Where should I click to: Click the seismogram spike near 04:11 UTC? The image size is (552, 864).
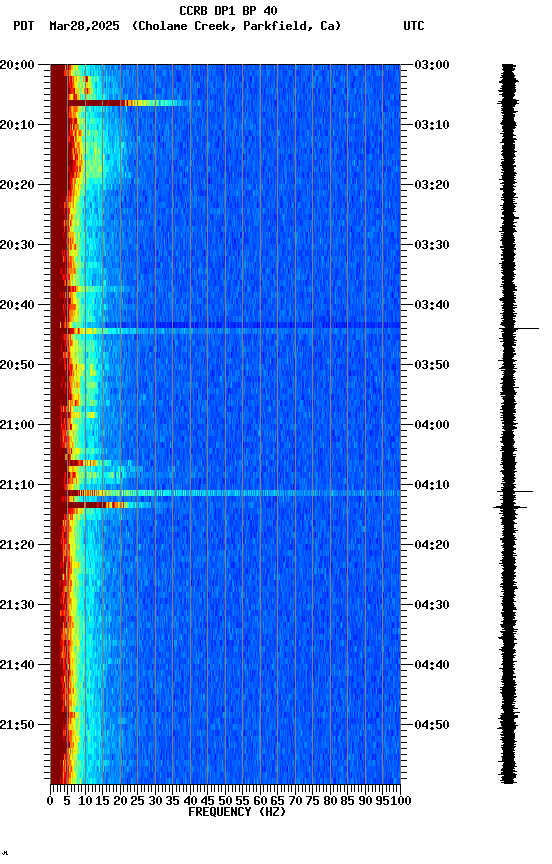point(515,491)
